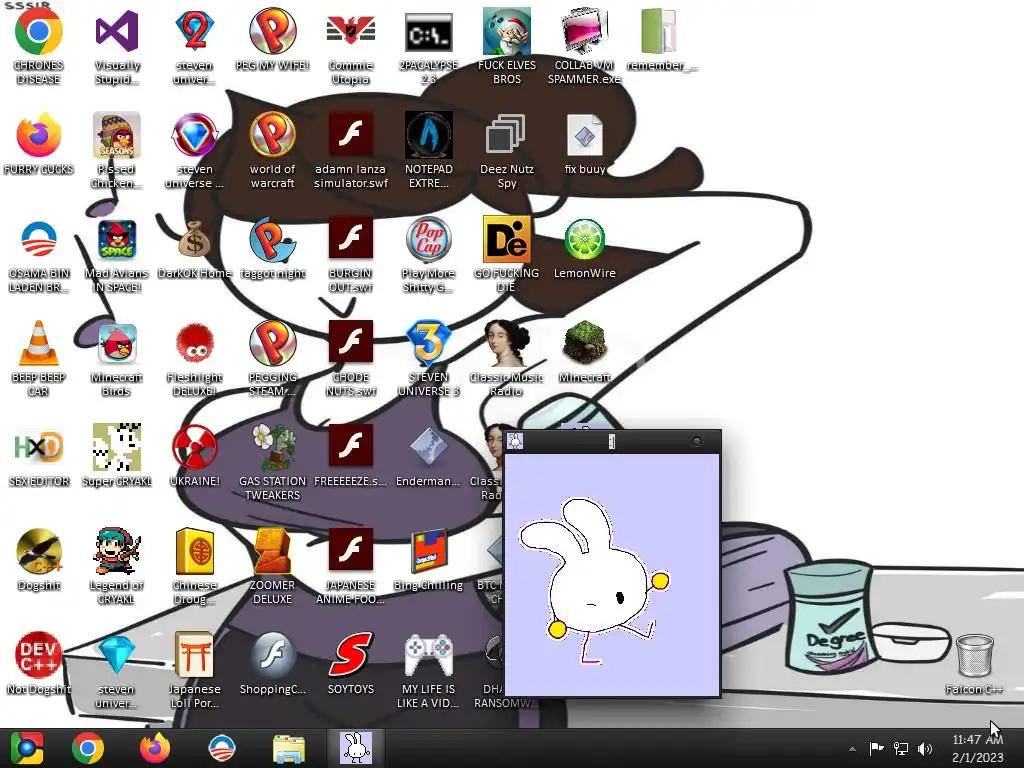
Task: Launch the Not Dogshit DEV C++ icon
Action: click(x=39, y=655)
